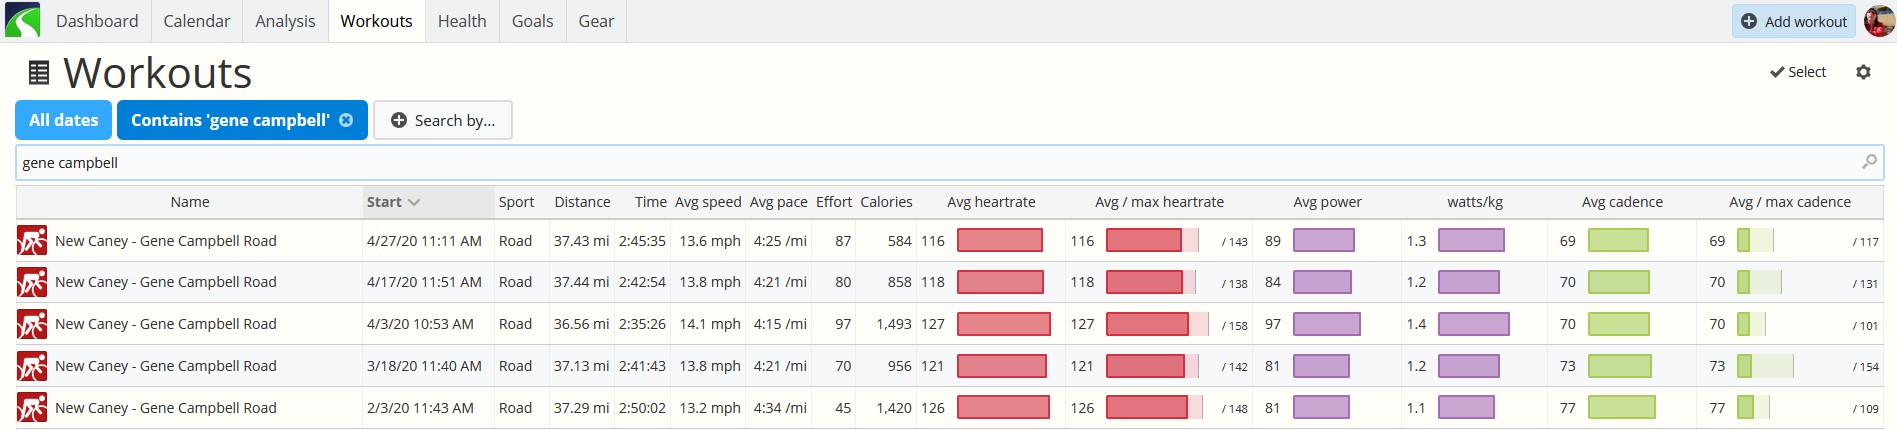Go to the Health tab
The width and height of the screenshot is (1897, 430).
(462, 21)
